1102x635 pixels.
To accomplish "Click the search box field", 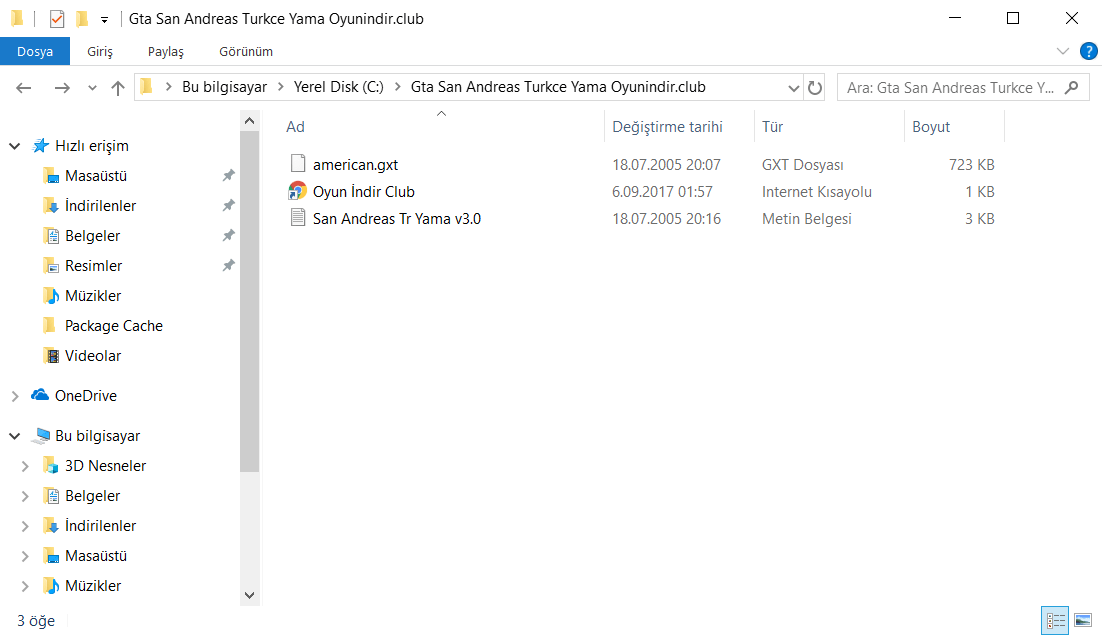I will pyautogui.click(x=950, y=88).
